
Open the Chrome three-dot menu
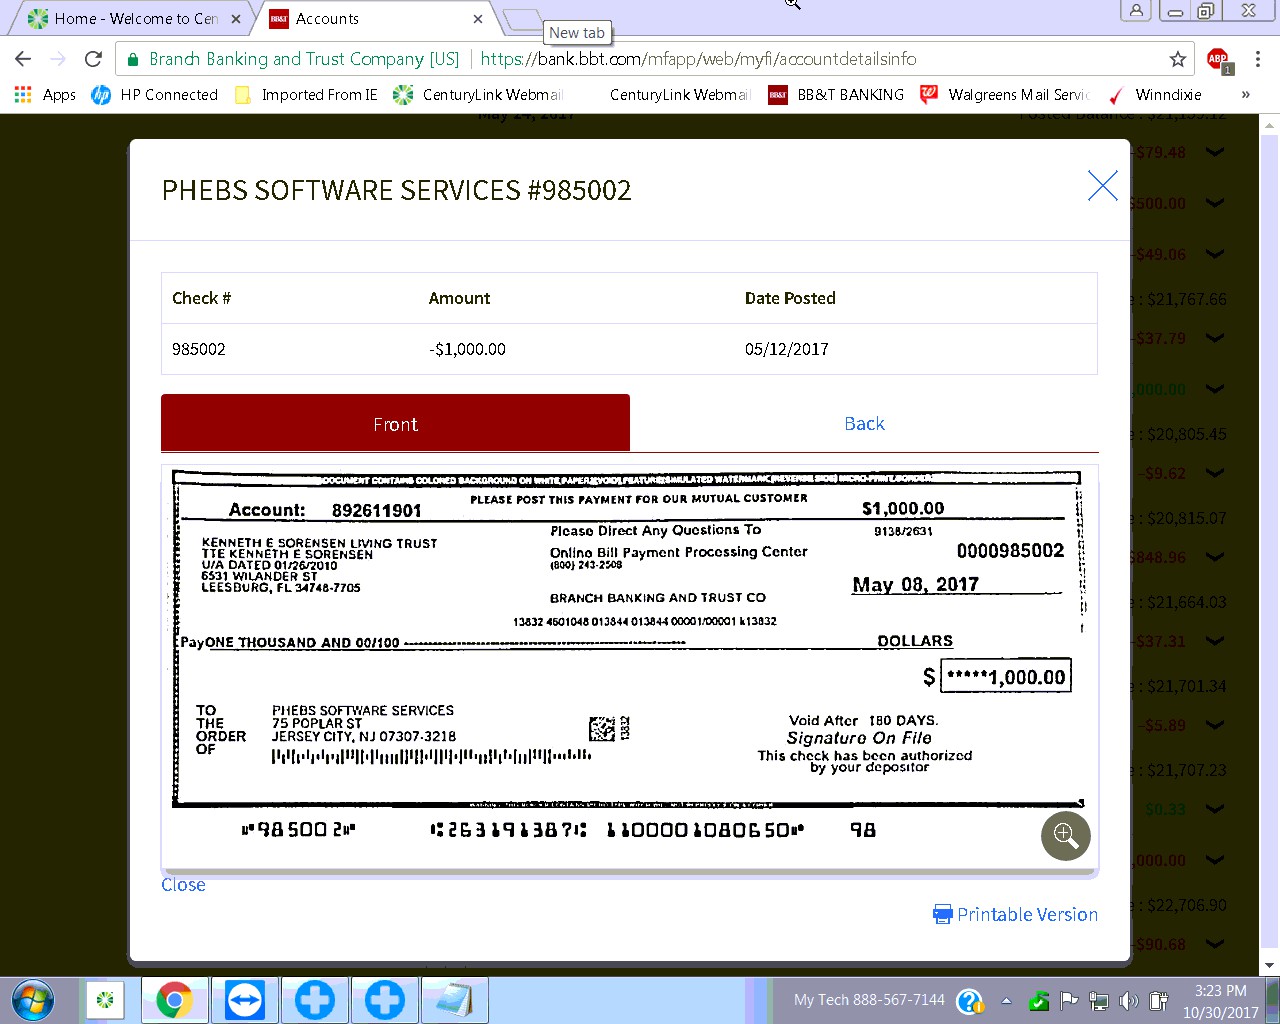click(1258, 59)
